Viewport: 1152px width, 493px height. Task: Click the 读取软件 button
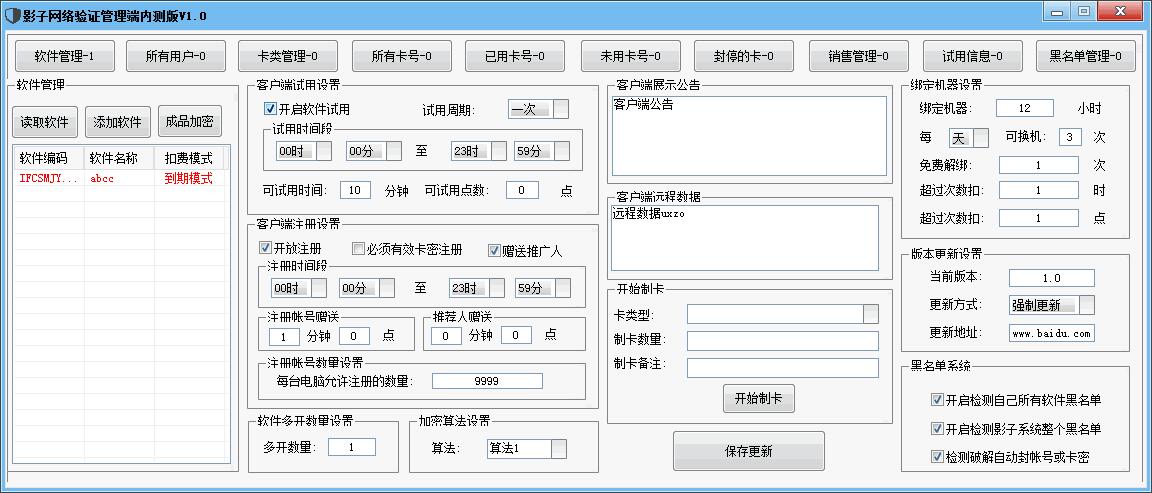[x=45, y=123]
